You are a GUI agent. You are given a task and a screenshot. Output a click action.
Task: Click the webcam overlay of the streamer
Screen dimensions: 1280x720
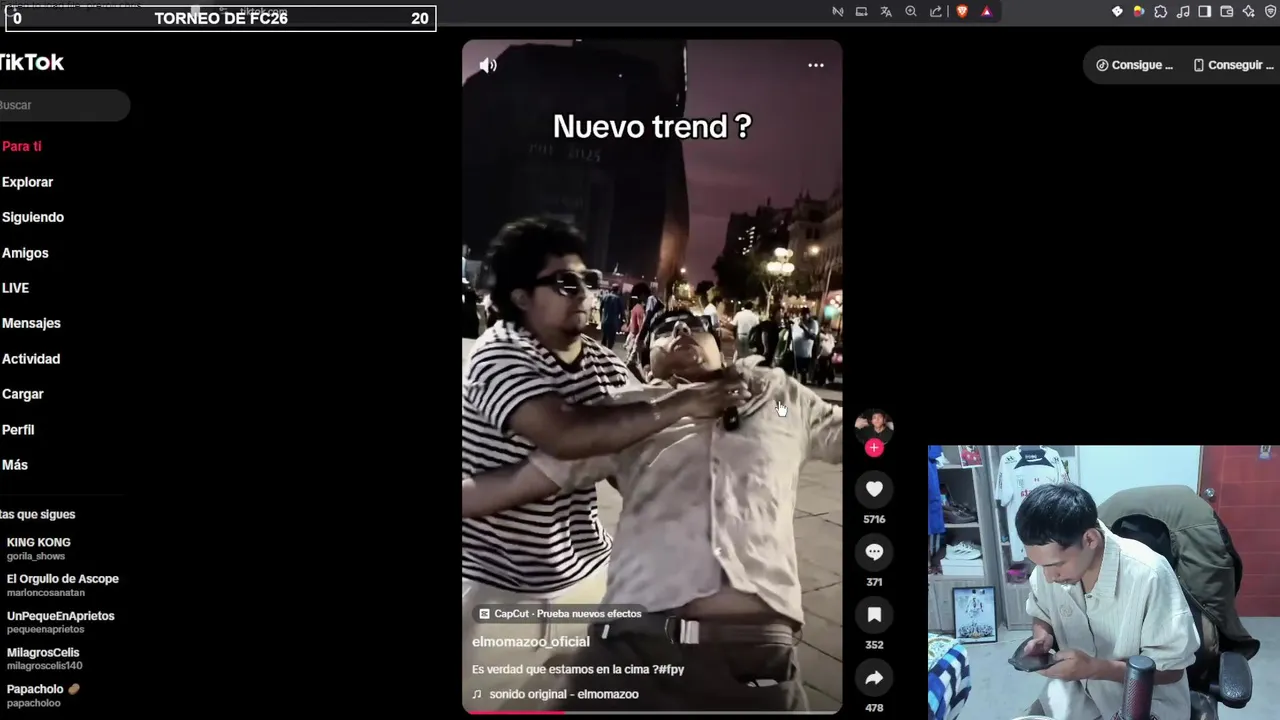1104,583
